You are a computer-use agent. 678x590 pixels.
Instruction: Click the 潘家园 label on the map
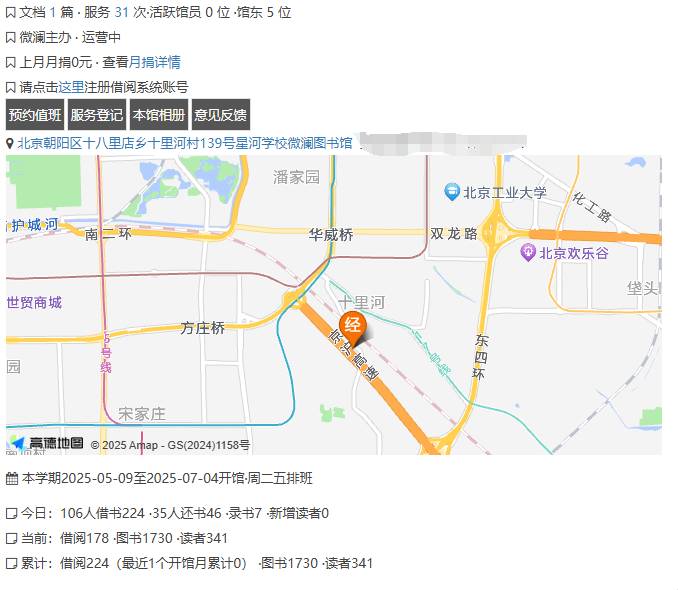coord(296,177)
